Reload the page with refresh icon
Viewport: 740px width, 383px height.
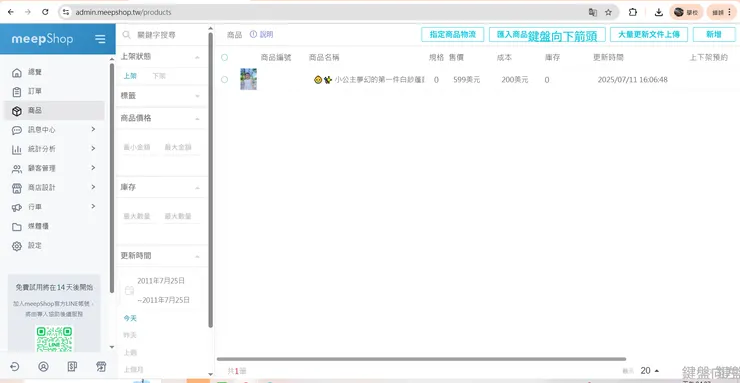click(45, 12)
